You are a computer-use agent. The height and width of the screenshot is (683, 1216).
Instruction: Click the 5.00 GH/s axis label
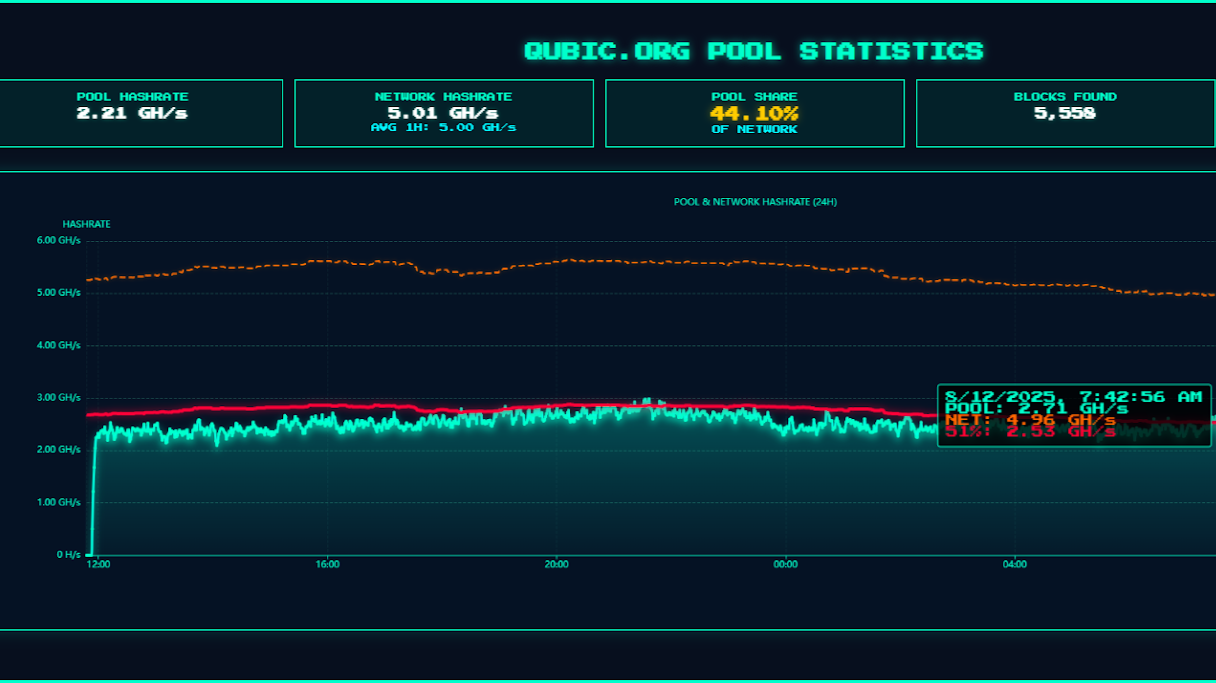tap(59, 293)
